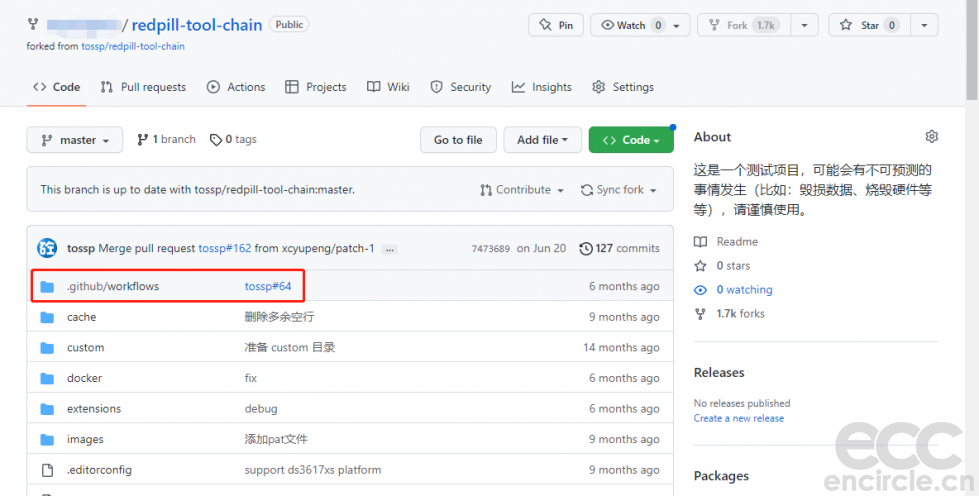Expand the Star lists dropdown arrow
Viewport: 979px width, 496px height.
(925, 26)
